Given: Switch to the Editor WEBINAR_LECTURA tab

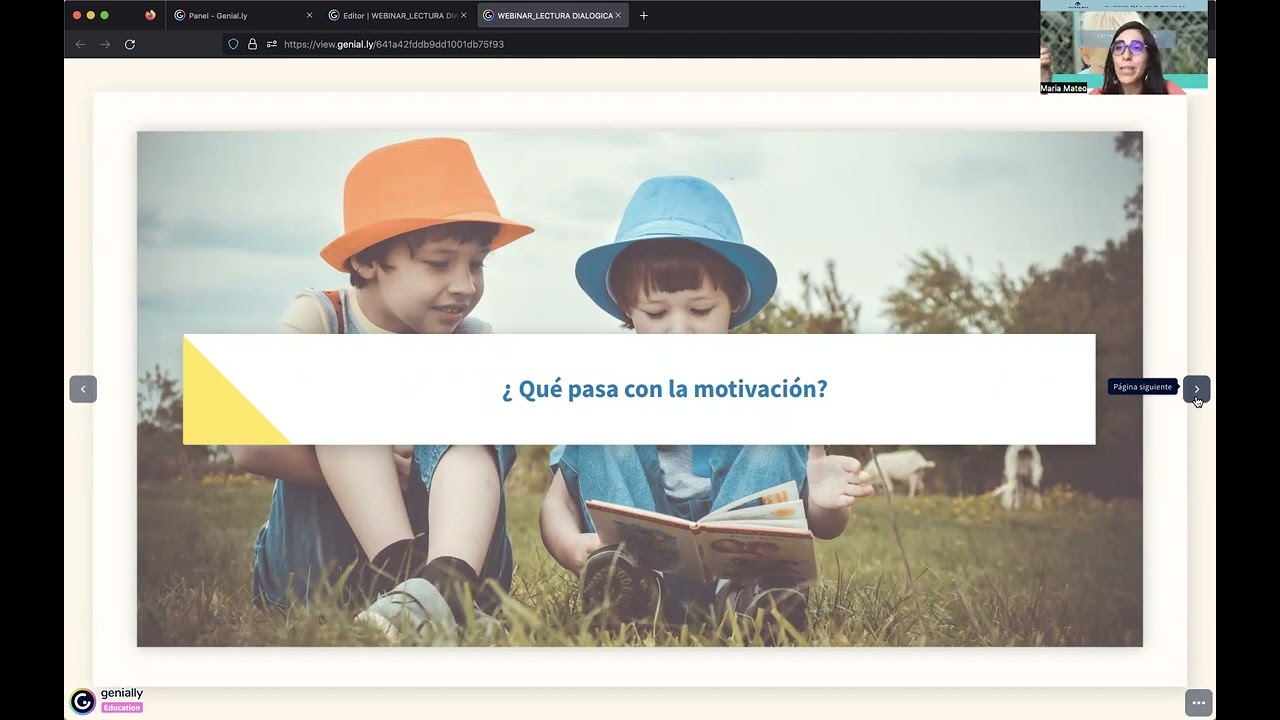Looking at the screenshot, I should (x=398, y=15).
